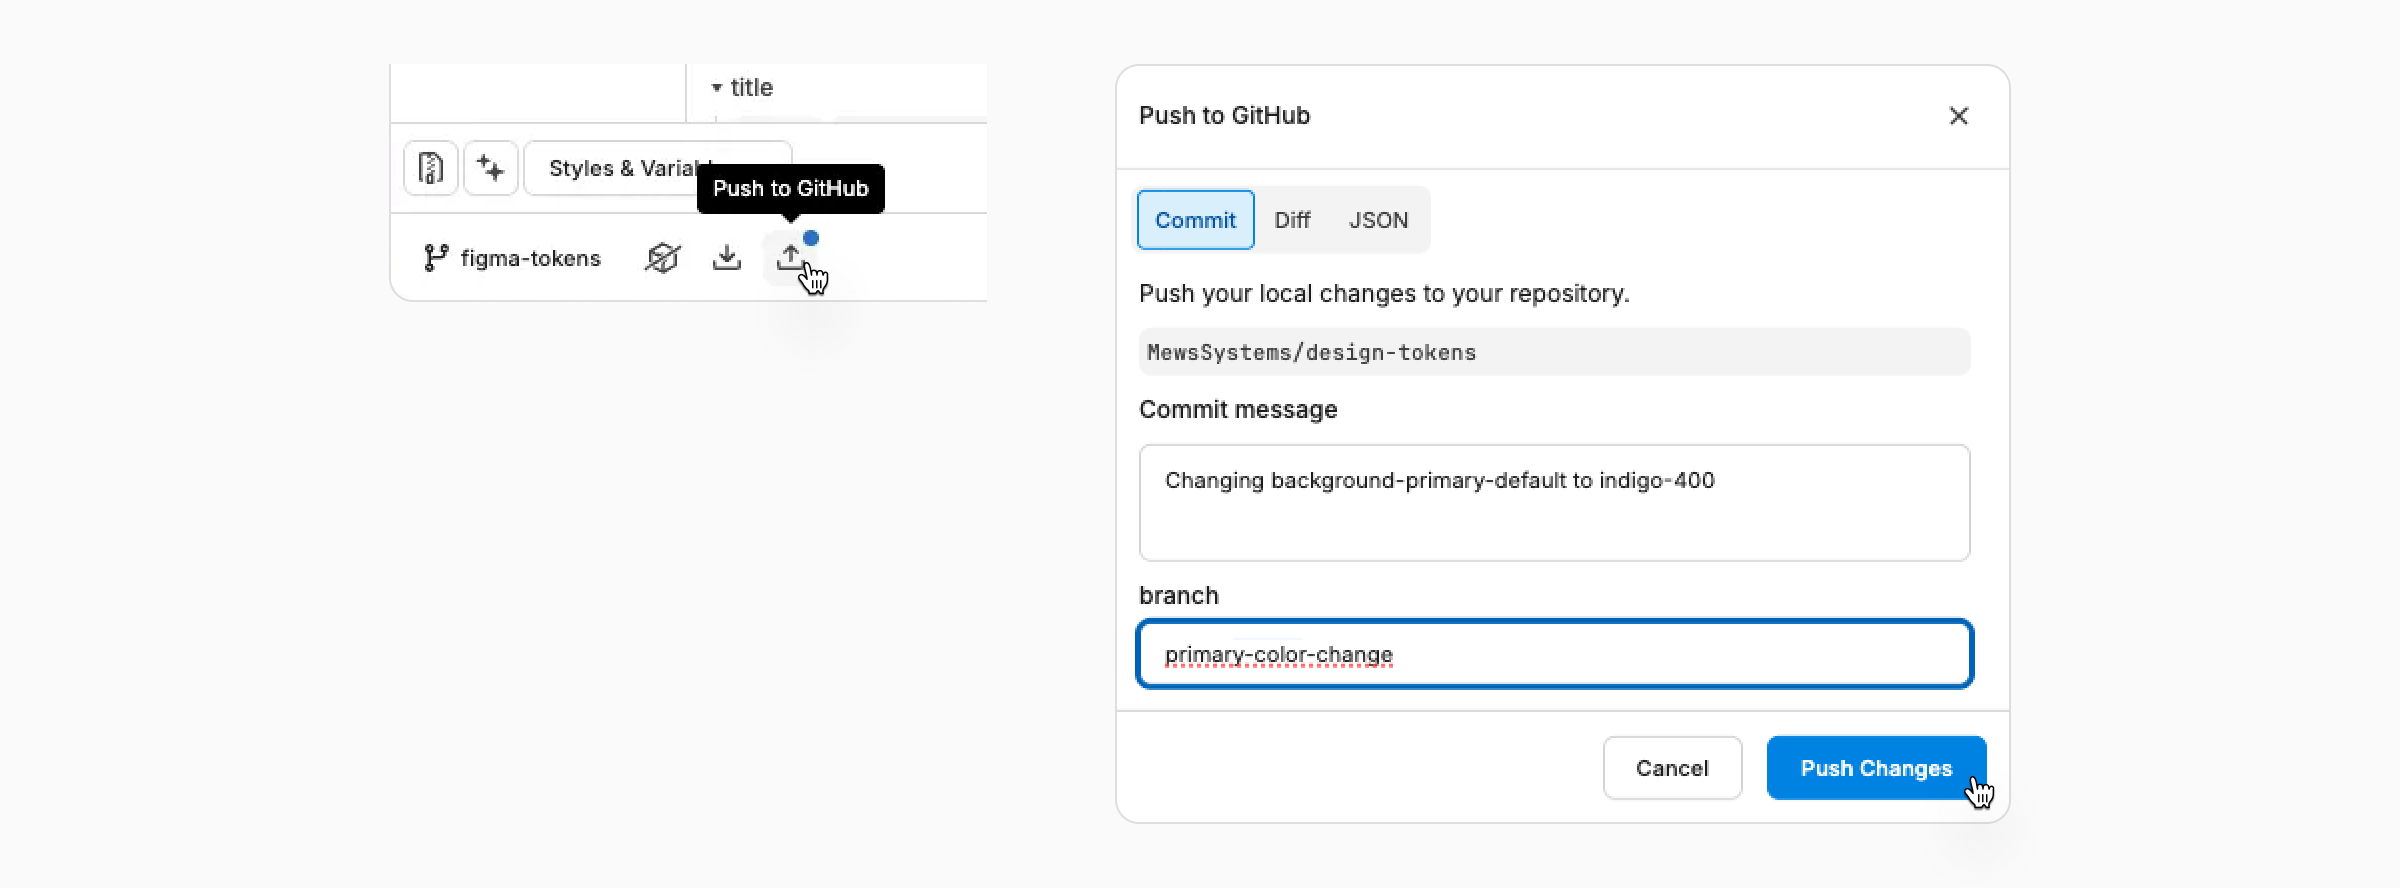Click the Pull from GitHub download icon
2400x888 pixels.
point(726,258)
